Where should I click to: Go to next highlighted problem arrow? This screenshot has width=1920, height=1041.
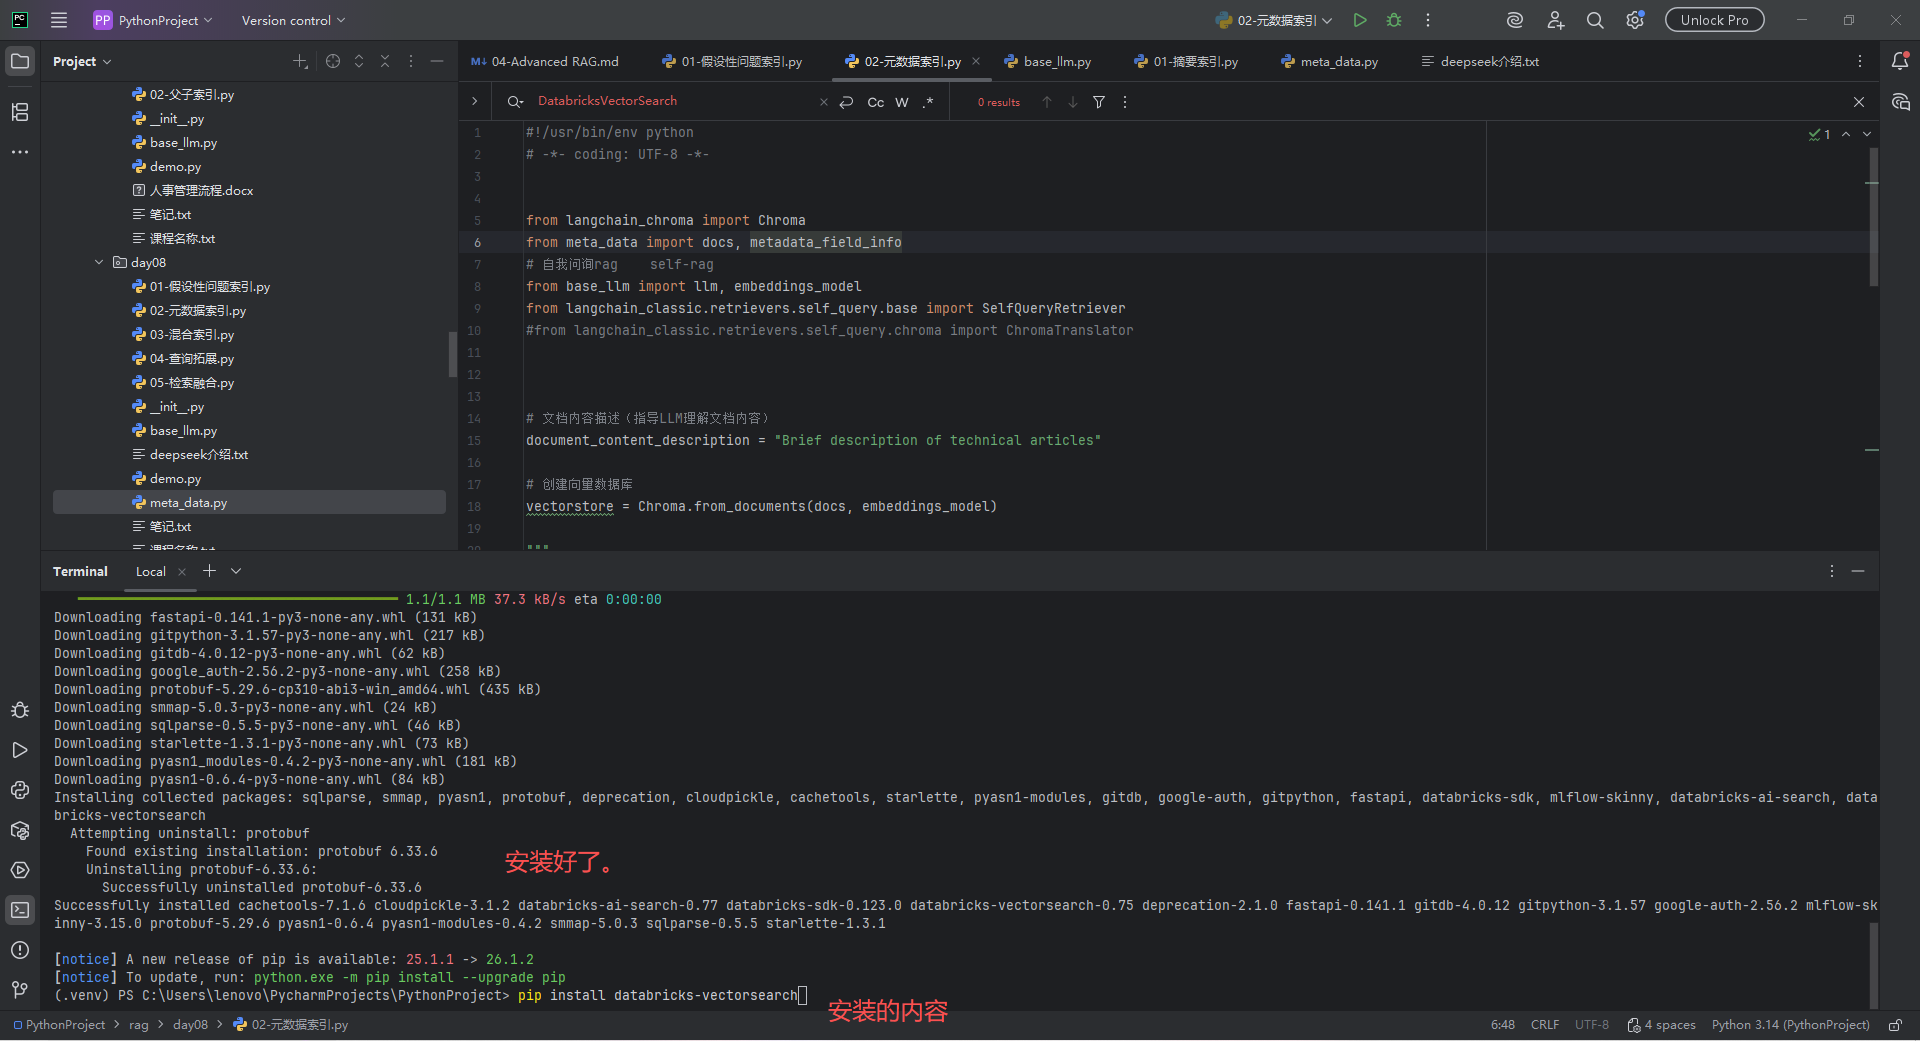coord(1867,134)
